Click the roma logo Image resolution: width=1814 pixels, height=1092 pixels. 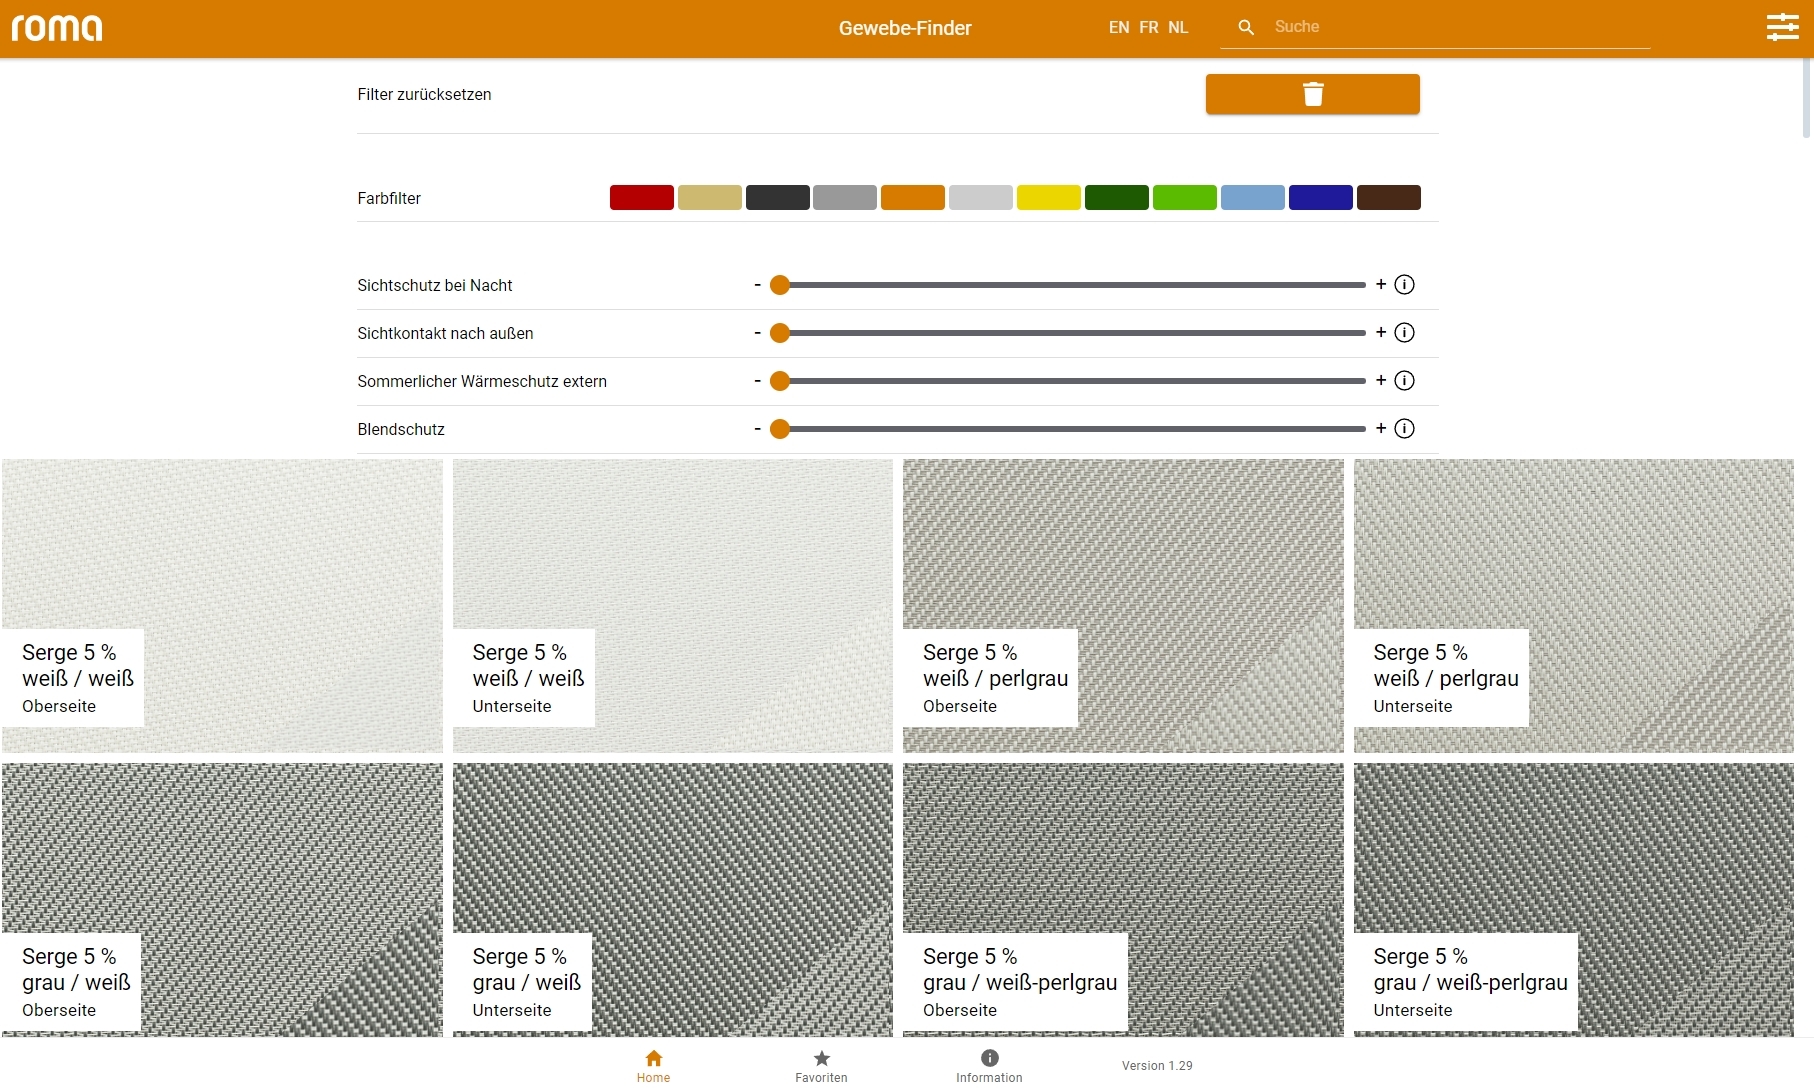pyautogui.click(x=57, y=28)
